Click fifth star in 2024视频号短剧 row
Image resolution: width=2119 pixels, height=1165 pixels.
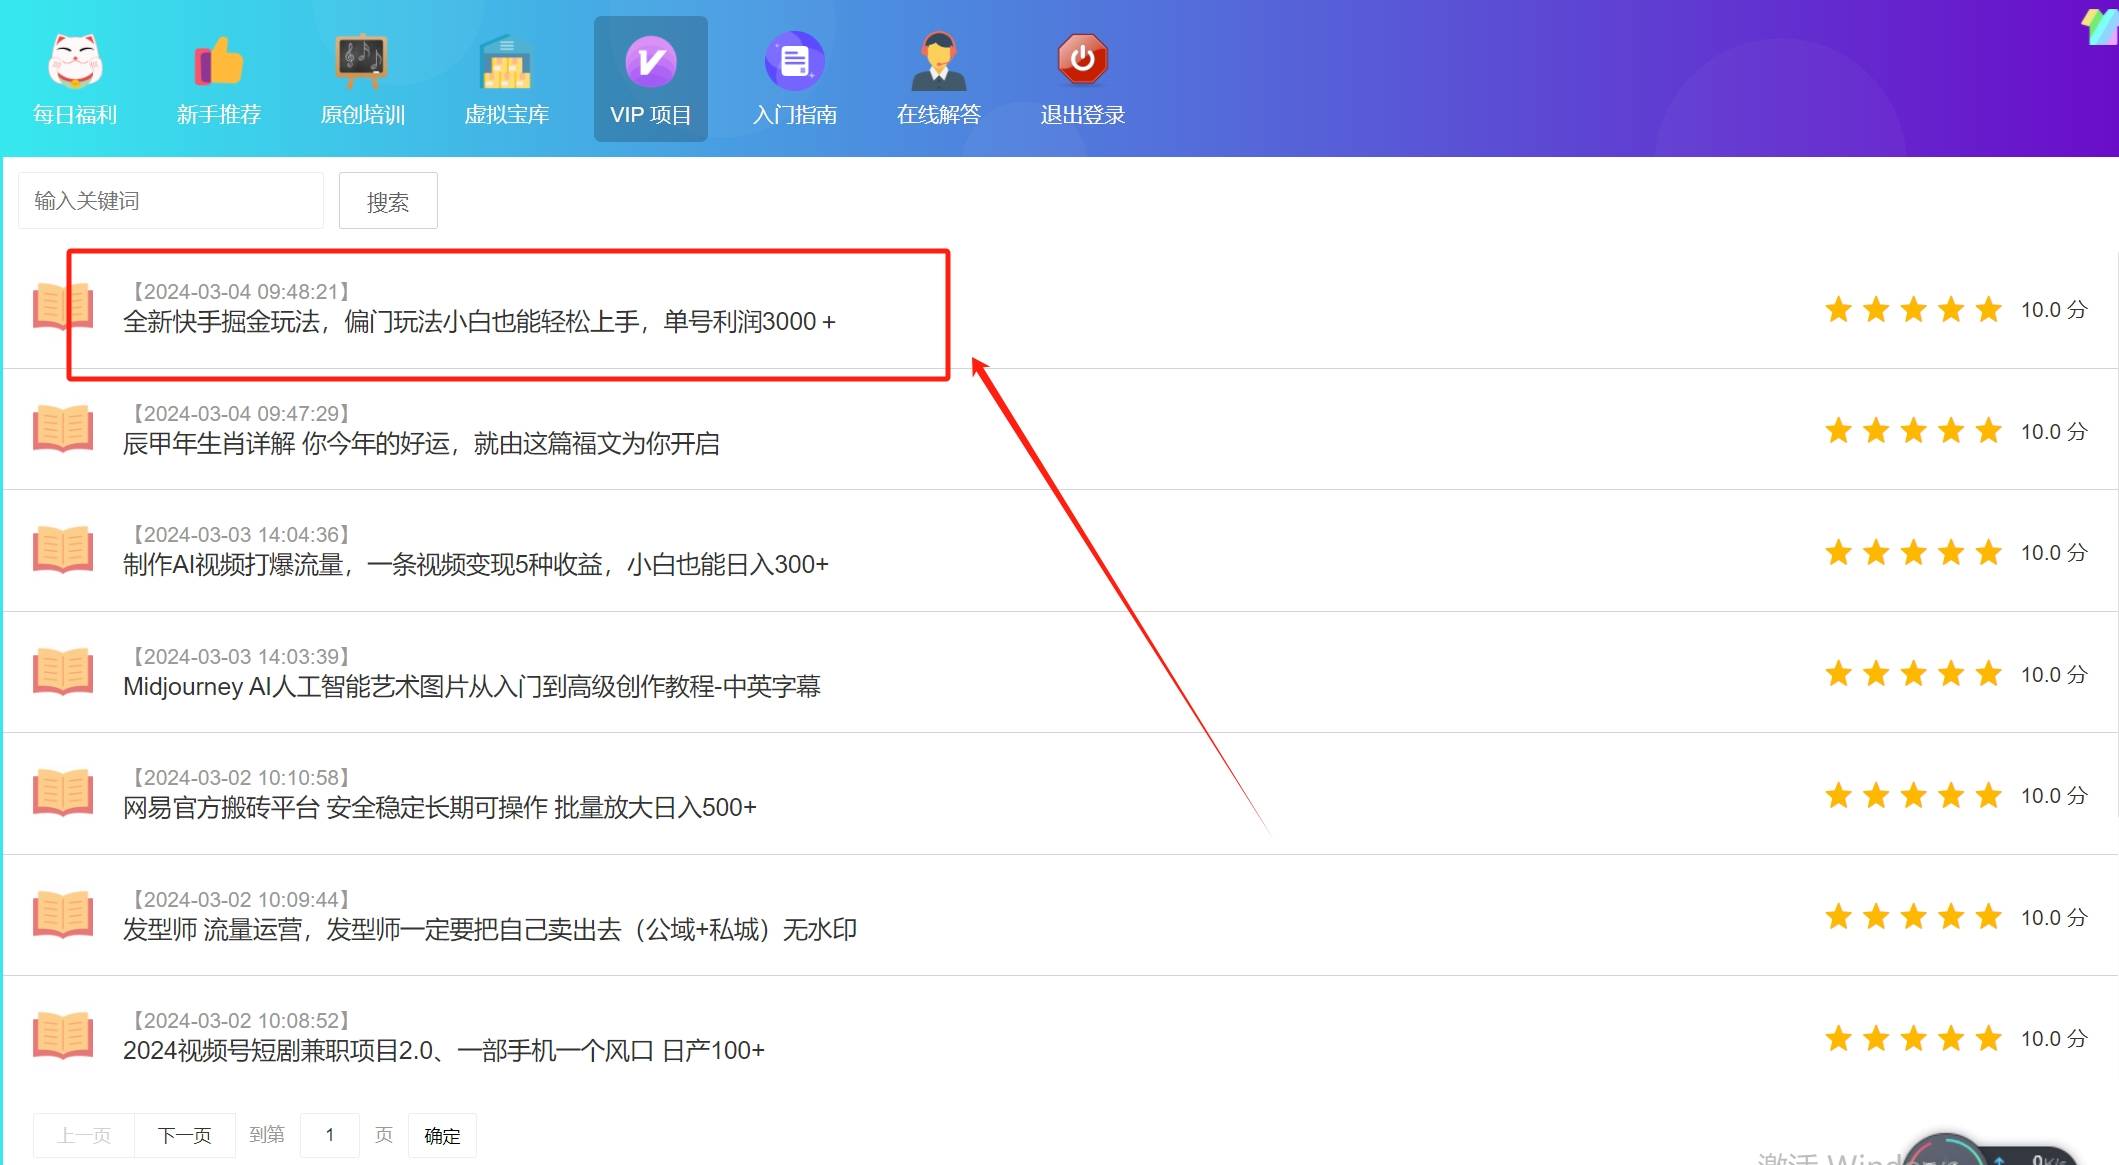1989,1038
